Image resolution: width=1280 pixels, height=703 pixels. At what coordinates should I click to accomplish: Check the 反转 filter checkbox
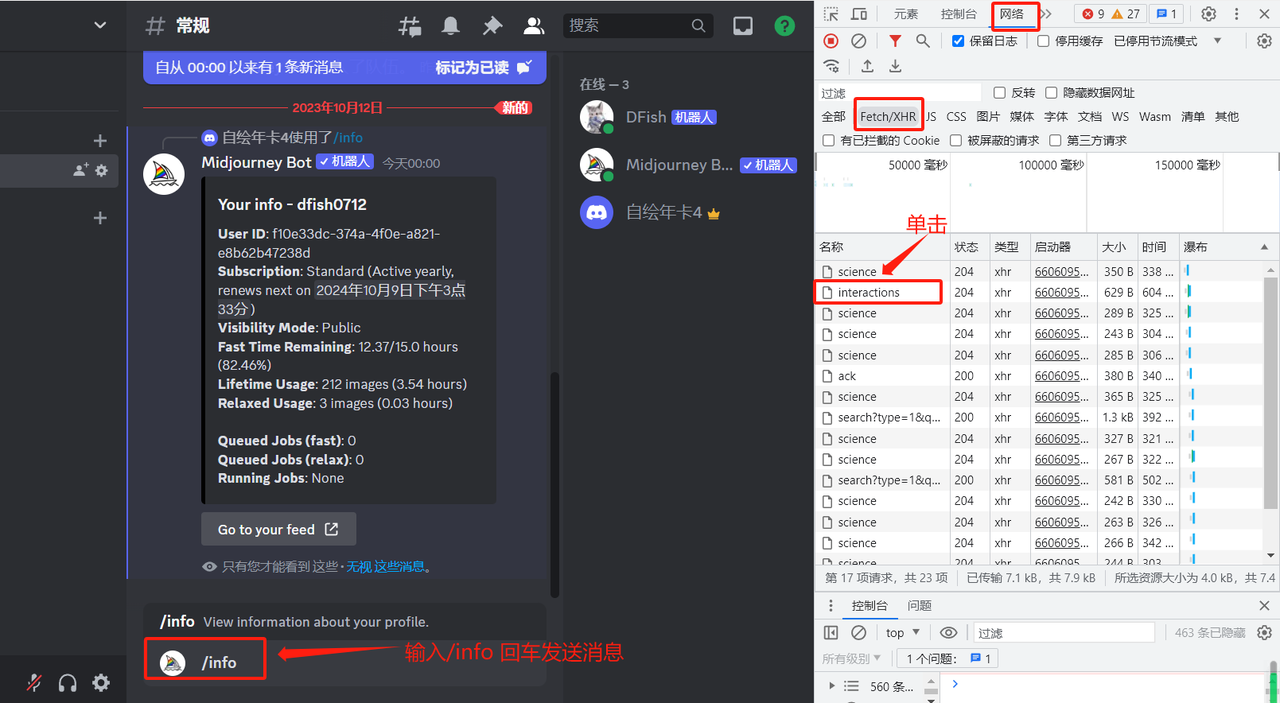point(1000,93)
